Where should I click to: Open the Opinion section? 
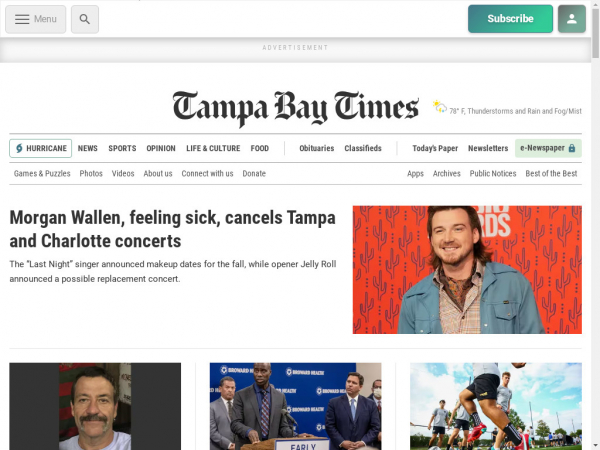click(x=161, y=148)
